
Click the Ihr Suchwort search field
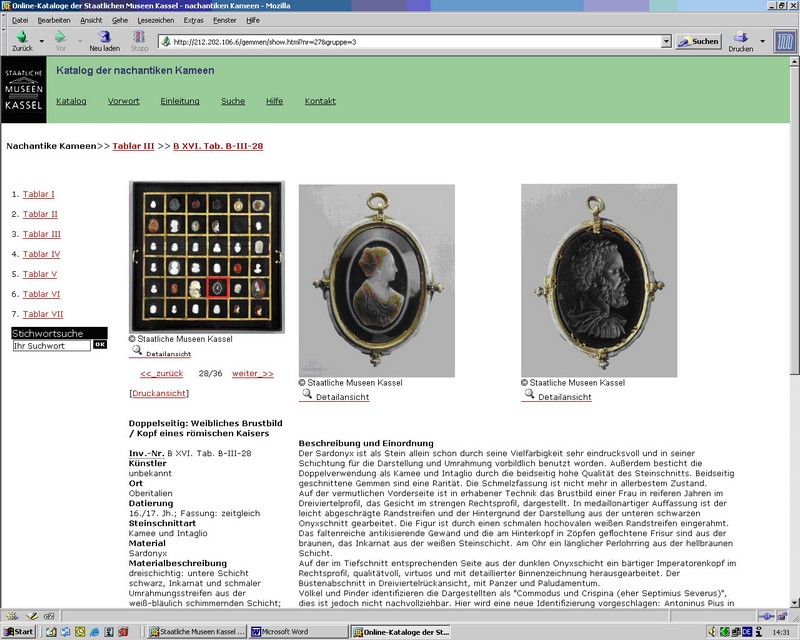pos(51,345)
